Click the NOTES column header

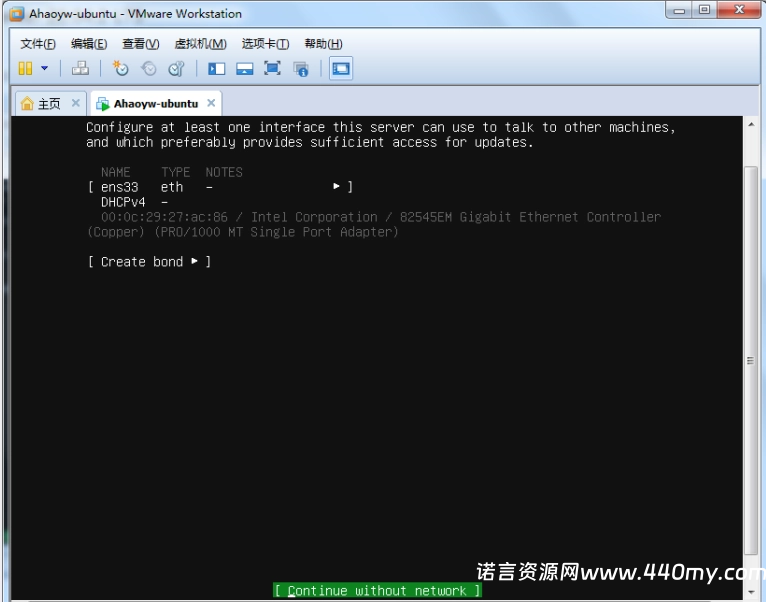tap(224, 172)
